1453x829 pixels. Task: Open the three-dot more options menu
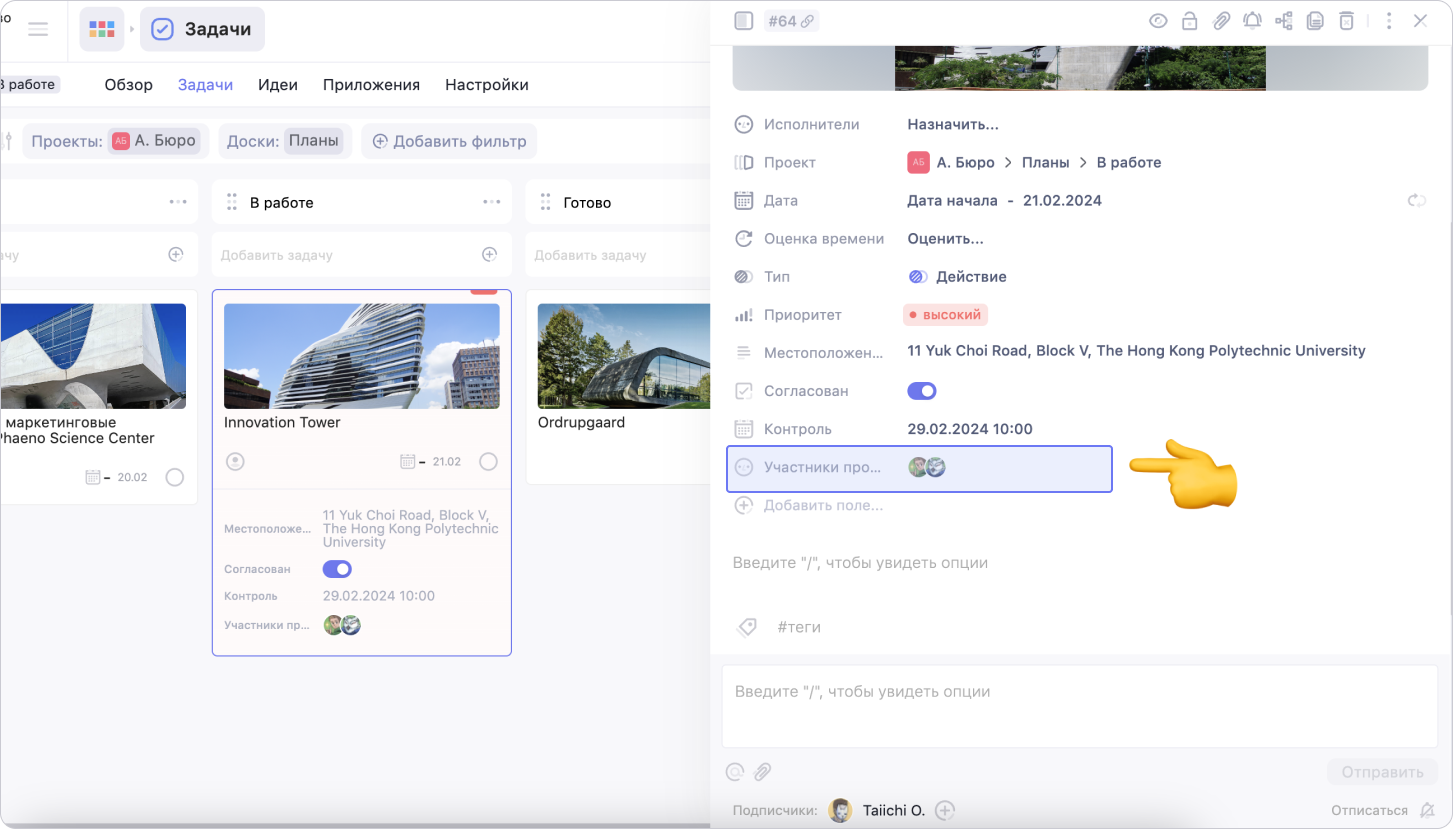[x=1389, y=20]
